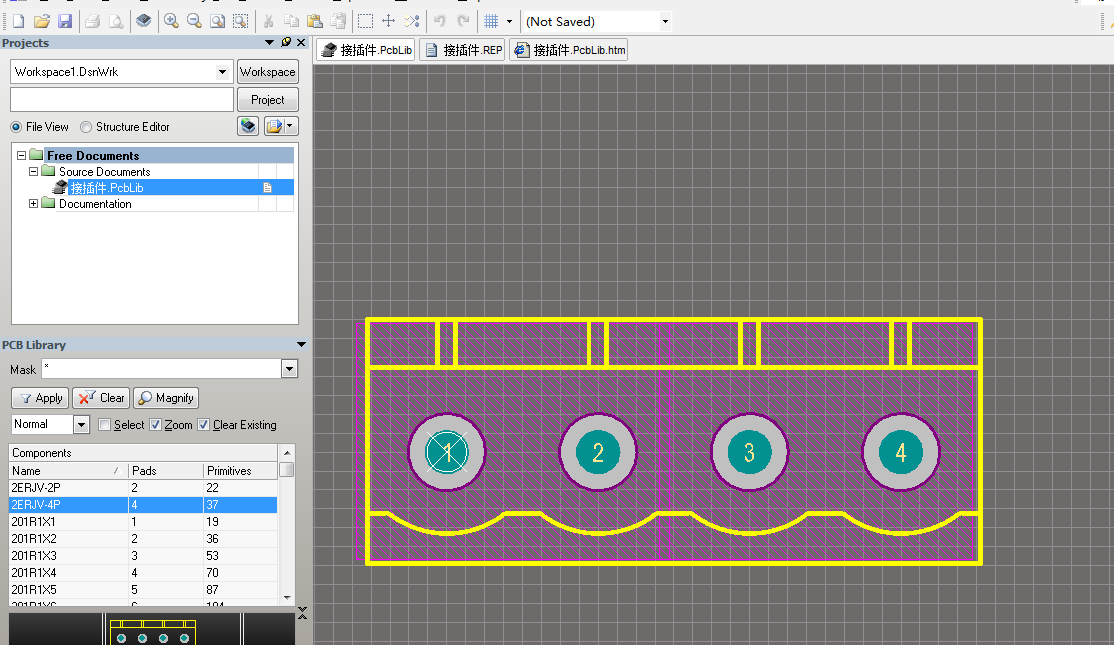1114x645 pixels.
Task: Sort components by the Name column header
Action: (67, 471)
